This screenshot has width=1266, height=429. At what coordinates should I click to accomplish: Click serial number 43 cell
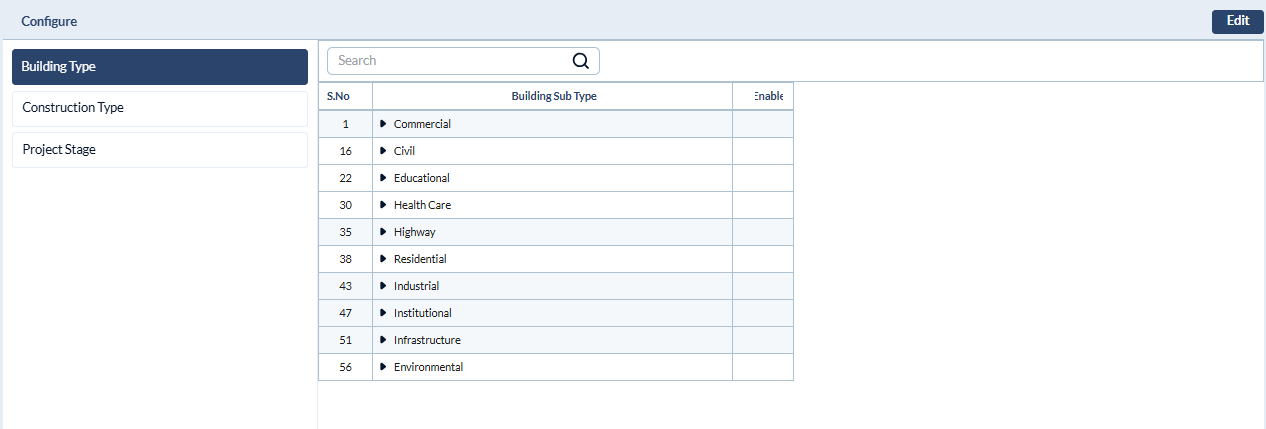click(345, 286)
